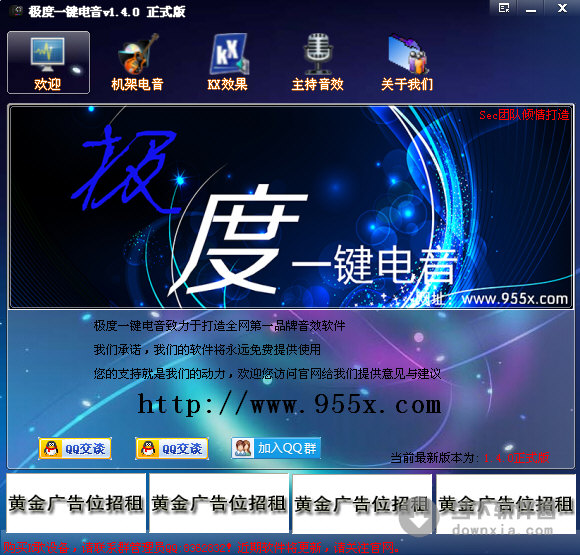This screenshot has width=580, height=555.
Task: Click the 我们承诺 free-use promise line
Action: [207, 350]
